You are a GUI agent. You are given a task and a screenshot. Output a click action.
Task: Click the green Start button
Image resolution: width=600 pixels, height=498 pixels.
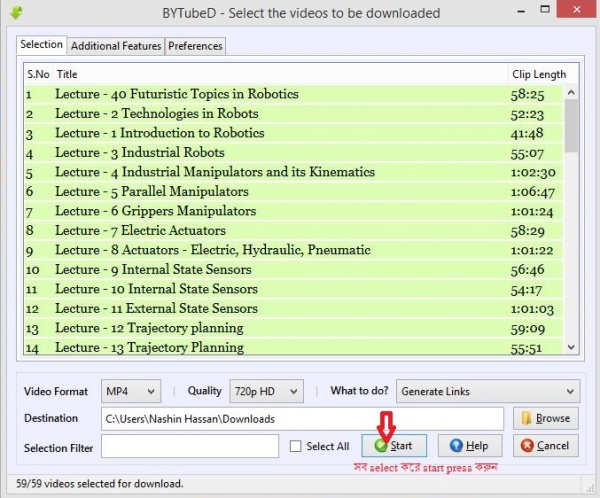(394, 446)
